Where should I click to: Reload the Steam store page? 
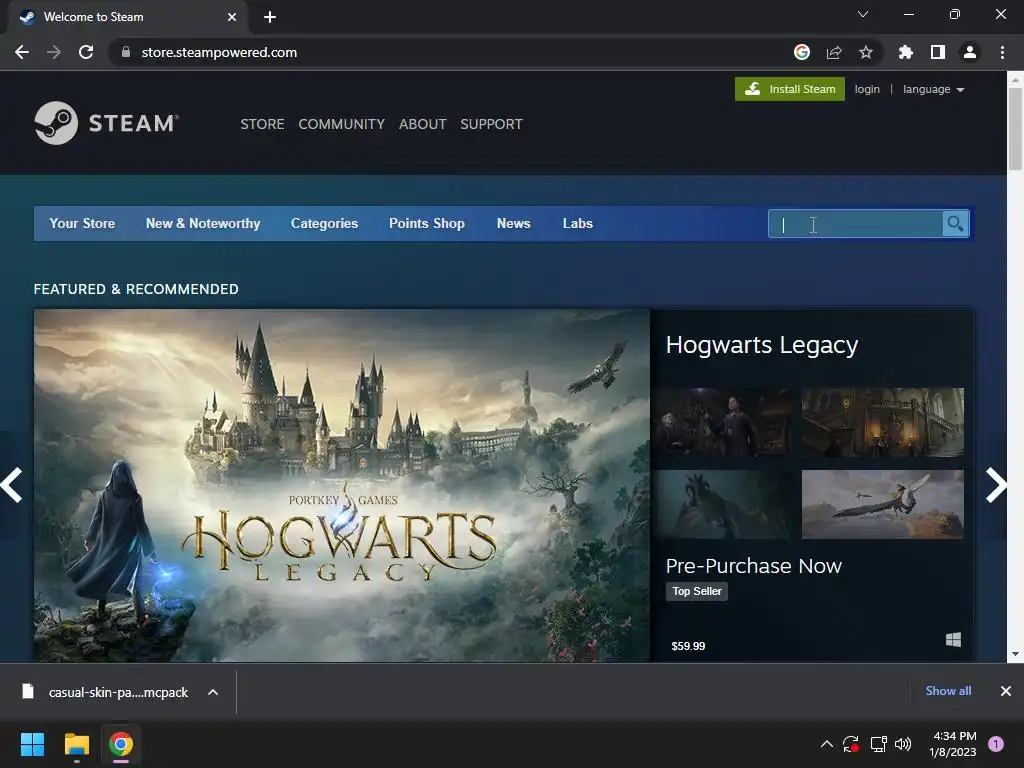coord(86,52)
